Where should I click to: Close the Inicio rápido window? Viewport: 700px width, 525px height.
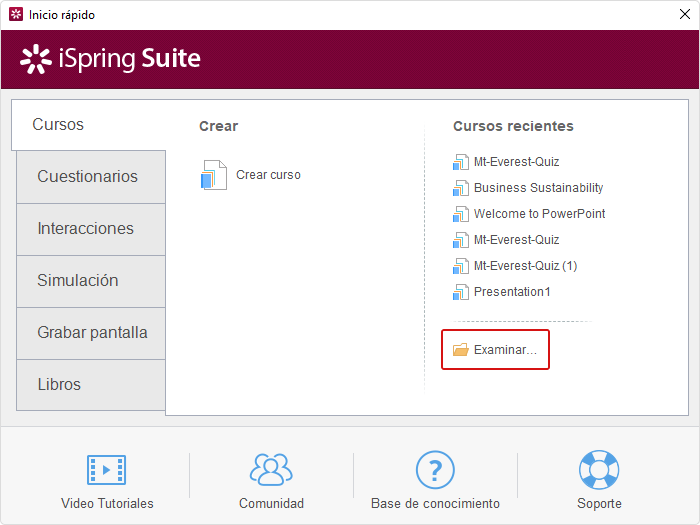point(684,14)
